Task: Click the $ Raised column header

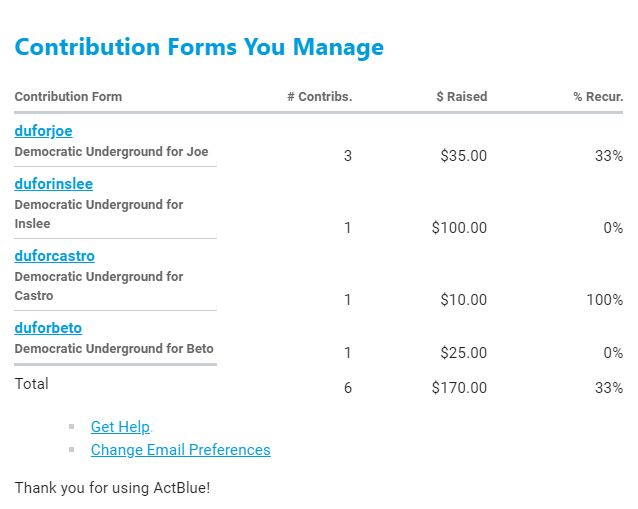Action: pos(462,97)
